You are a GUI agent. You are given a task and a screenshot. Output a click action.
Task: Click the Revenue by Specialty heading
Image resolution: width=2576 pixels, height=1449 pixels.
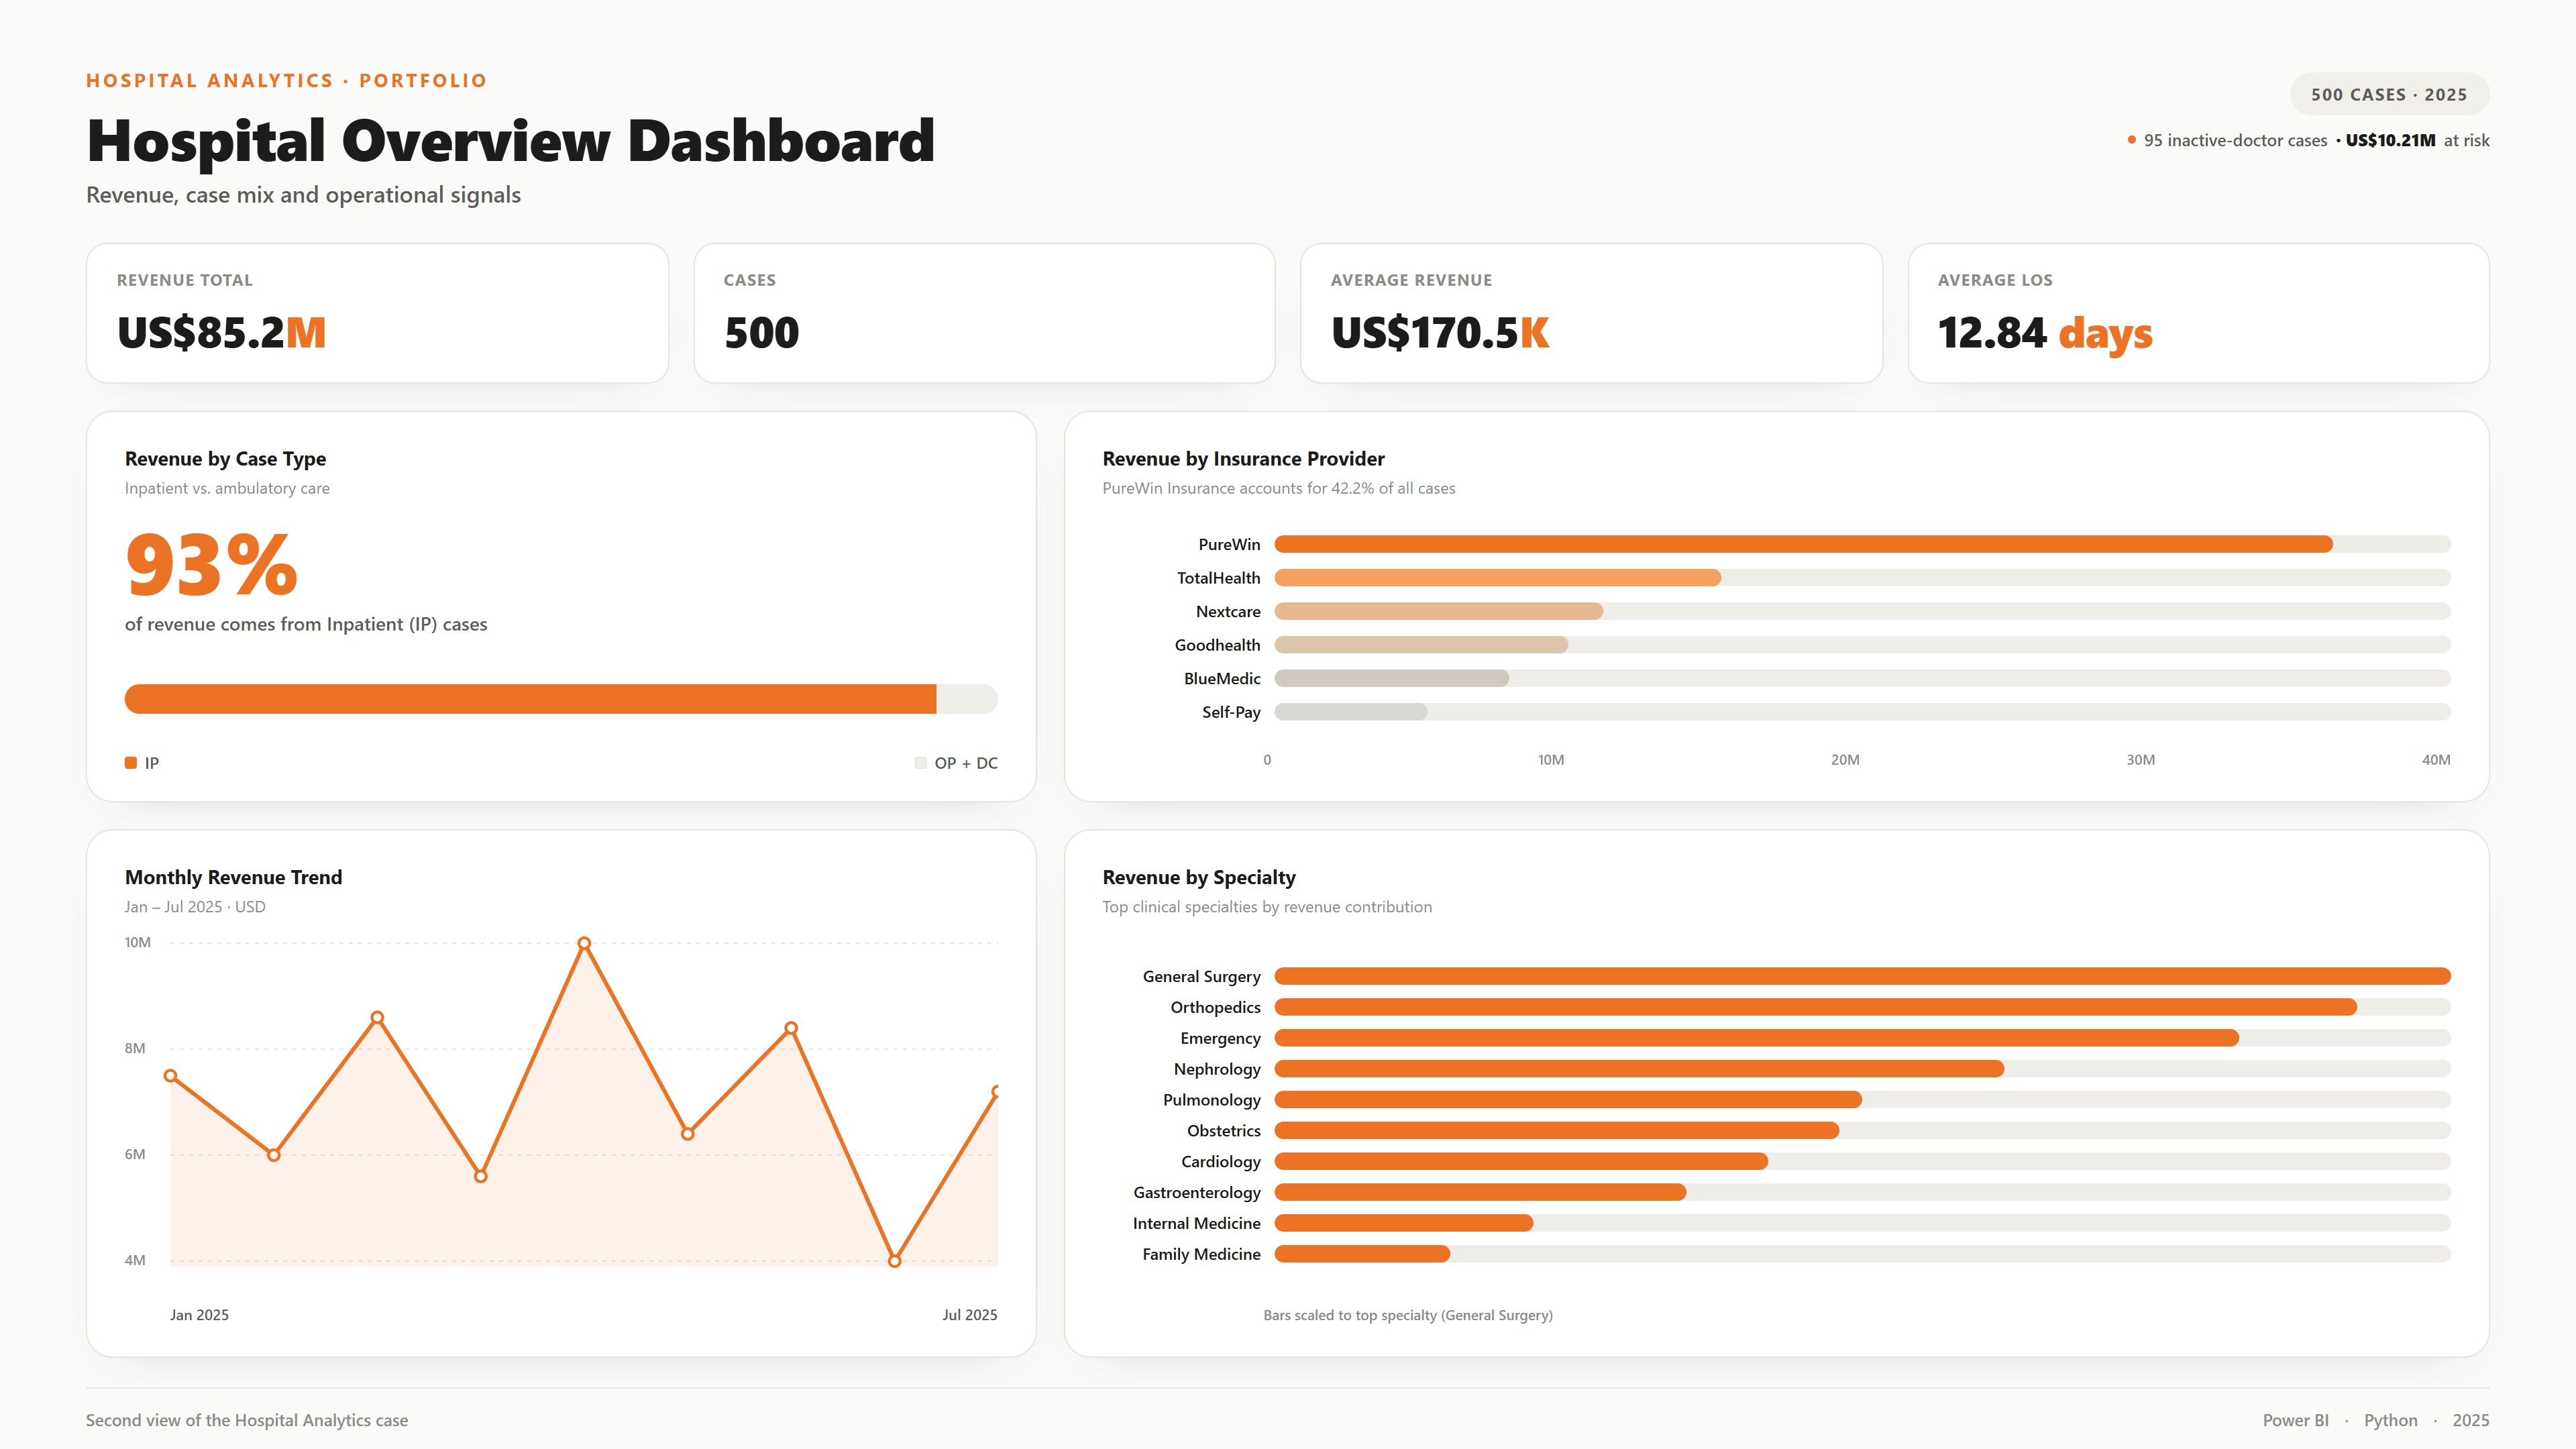[1199, 877]
